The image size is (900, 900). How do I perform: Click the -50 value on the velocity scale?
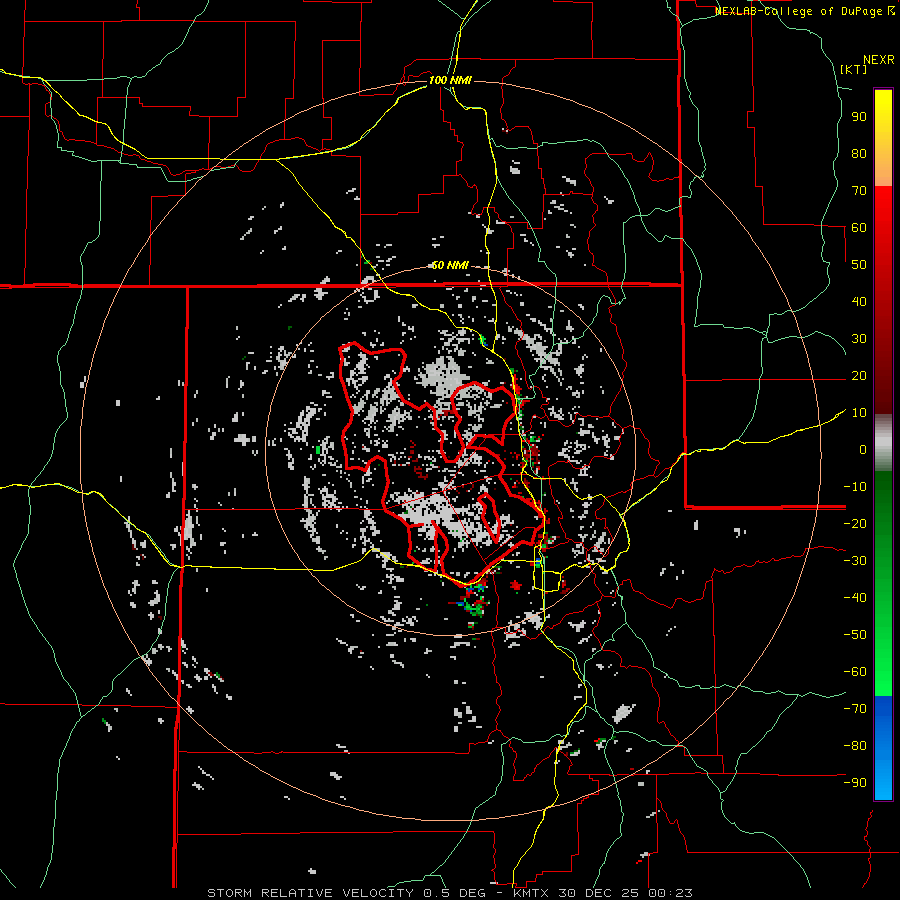coord(855,635)
